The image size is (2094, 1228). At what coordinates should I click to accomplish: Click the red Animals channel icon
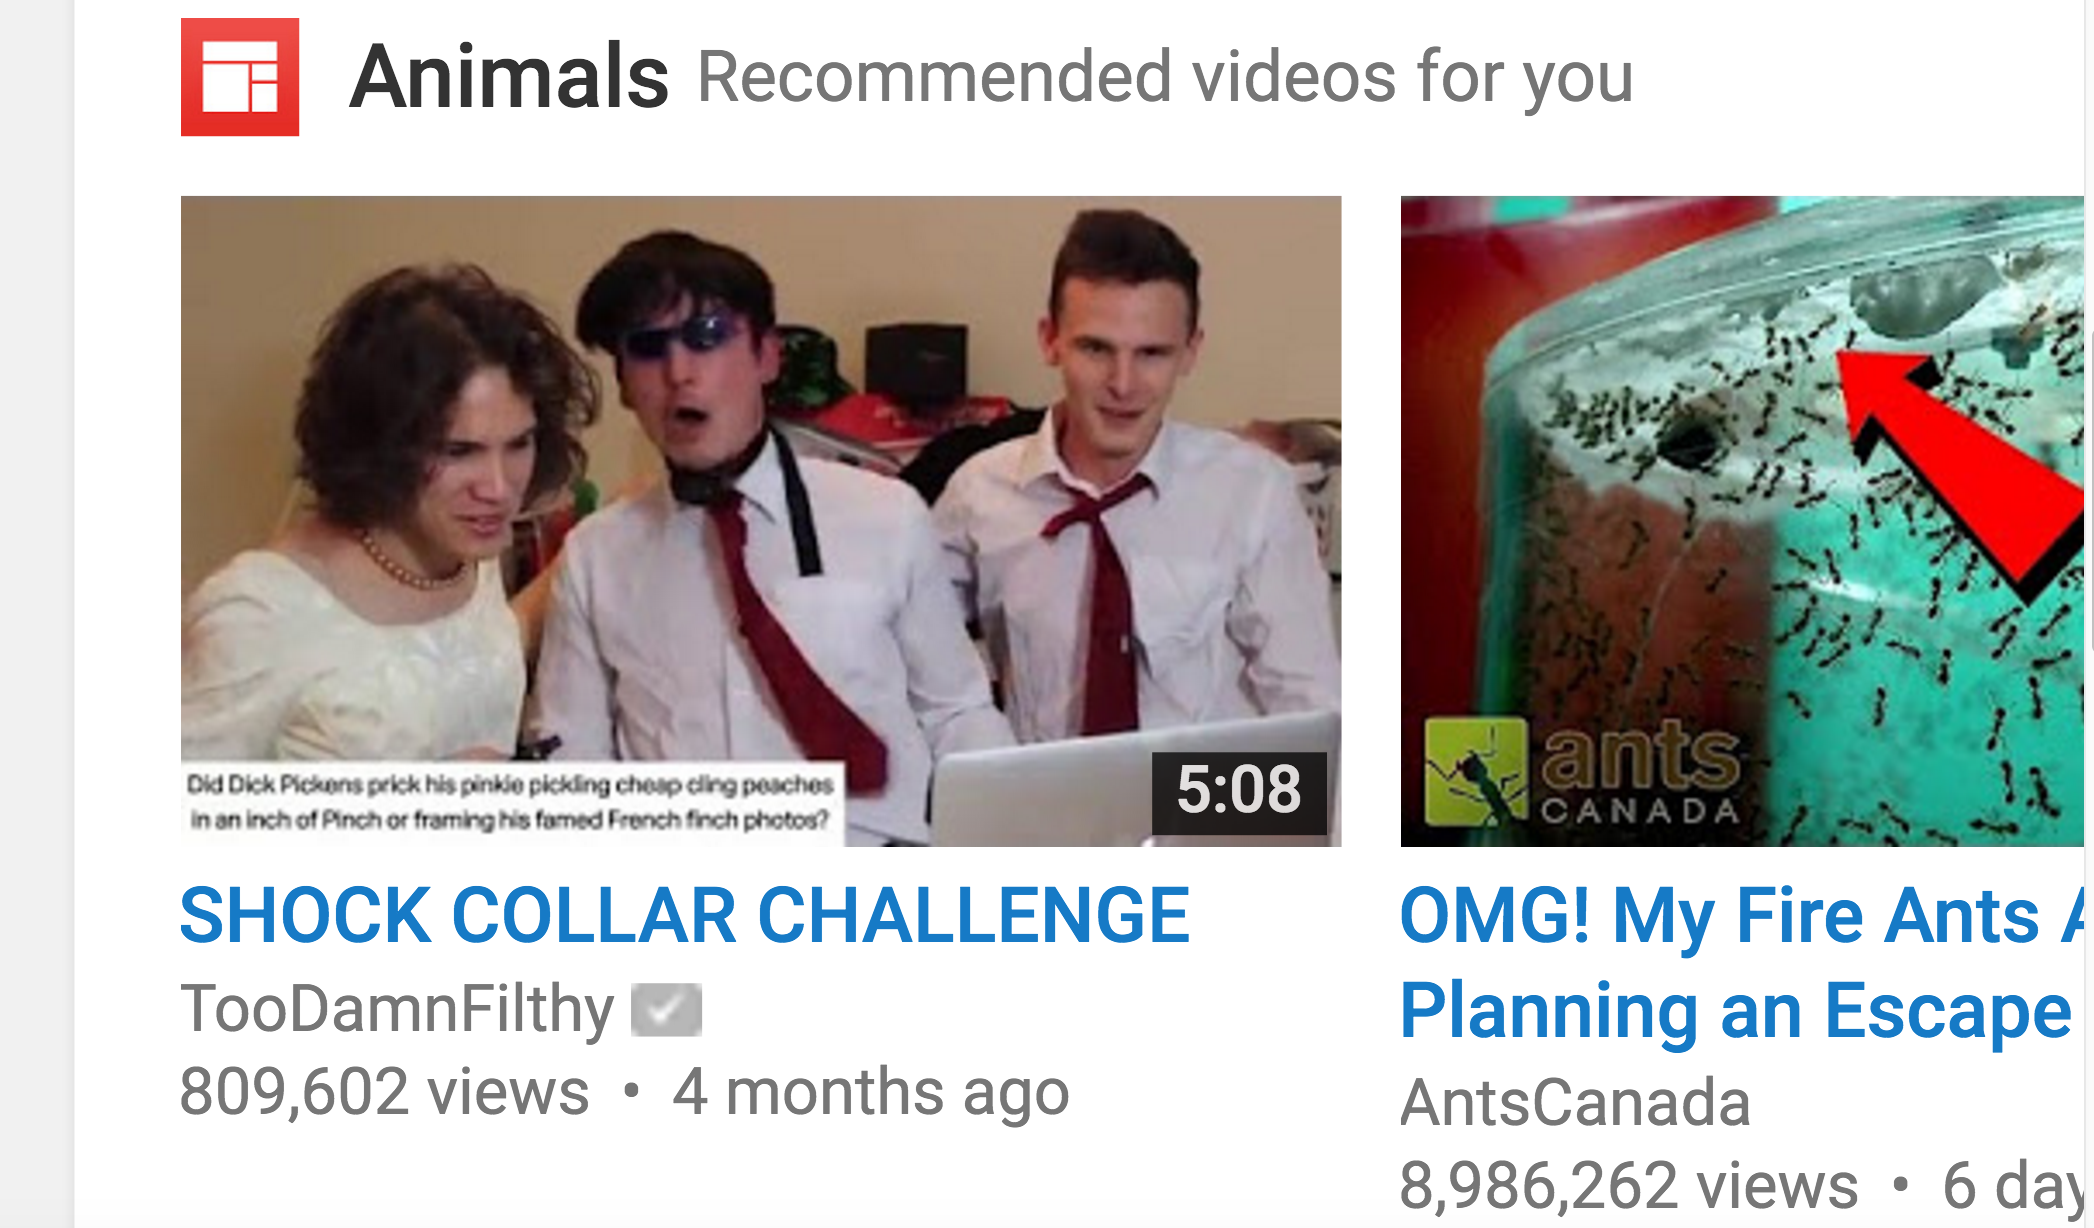pyautogui.click(x=240, y=77)
